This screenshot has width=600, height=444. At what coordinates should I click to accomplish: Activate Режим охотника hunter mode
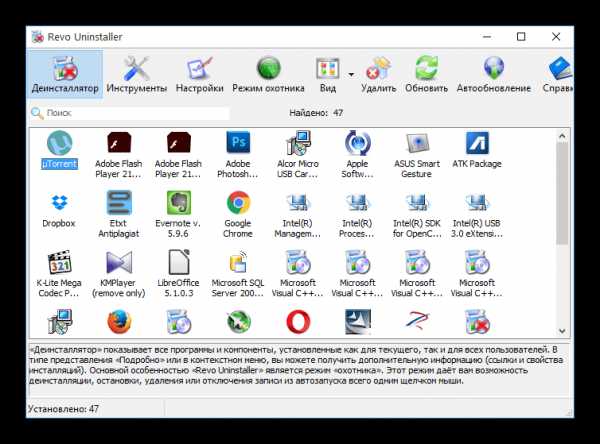(x=268, y=74)
